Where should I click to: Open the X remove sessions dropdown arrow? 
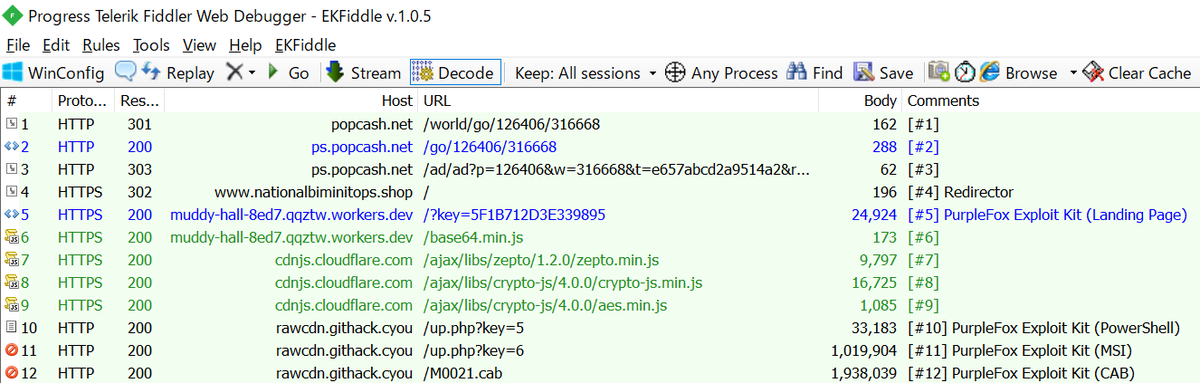point(252,73)
